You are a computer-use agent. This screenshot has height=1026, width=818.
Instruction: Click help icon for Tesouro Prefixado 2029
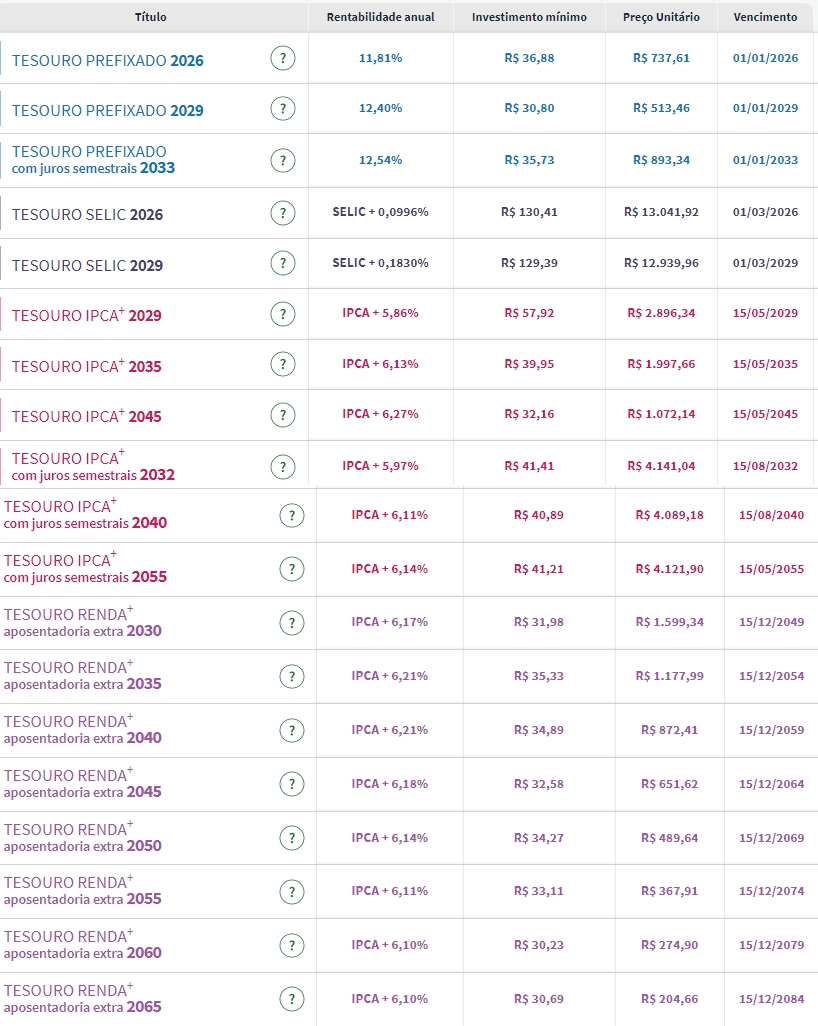(x=283, y=109)
